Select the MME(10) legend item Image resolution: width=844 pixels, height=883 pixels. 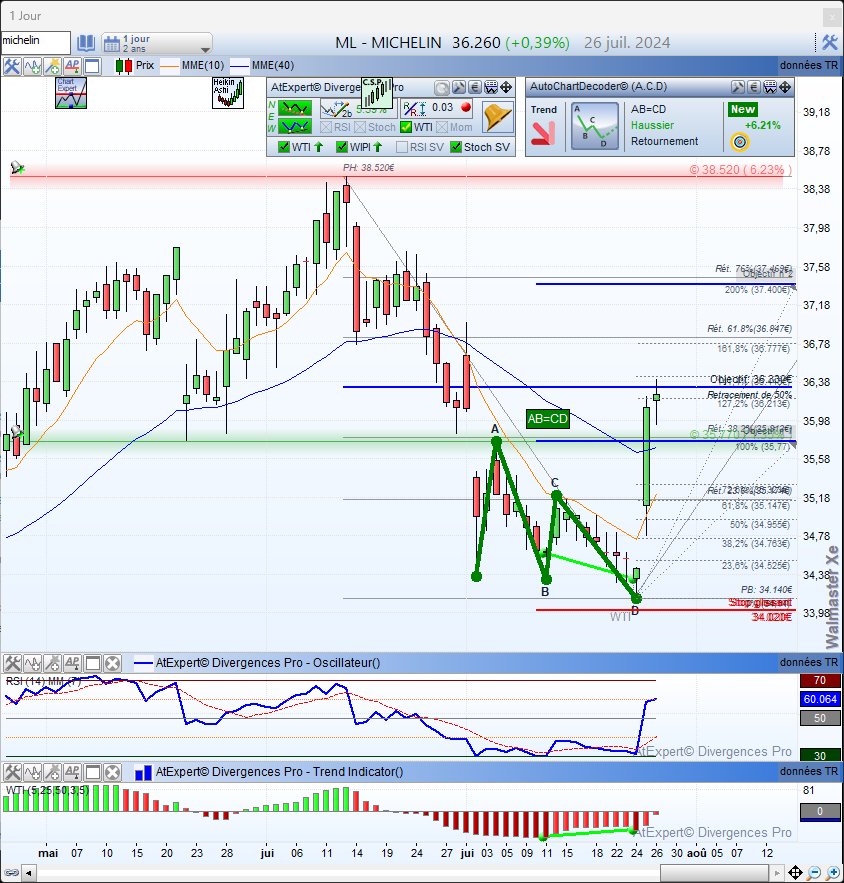pos(192,66)
